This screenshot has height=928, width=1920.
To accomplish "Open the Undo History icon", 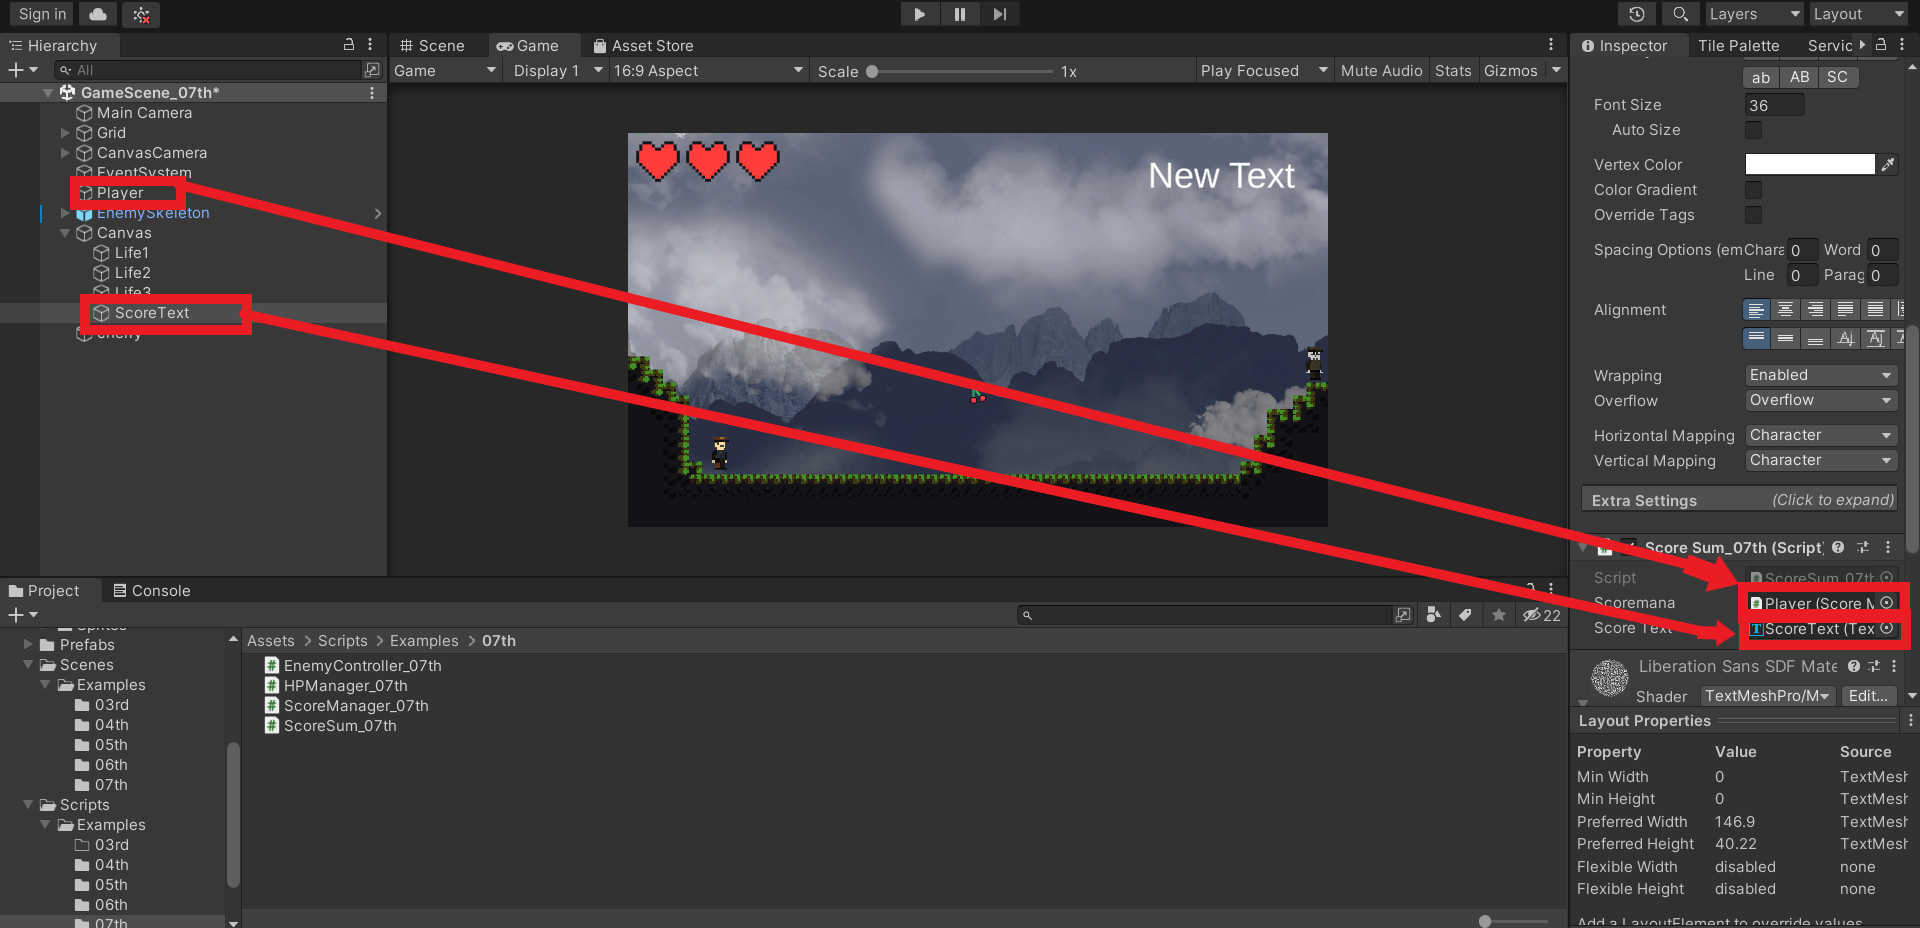I will click(1636, 14).
